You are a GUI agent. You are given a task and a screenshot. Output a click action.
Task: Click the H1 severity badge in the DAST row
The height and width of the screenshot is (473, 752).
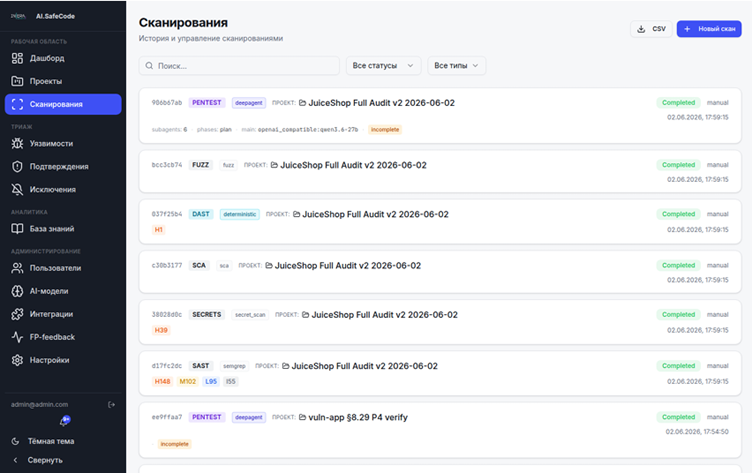(x=159, y=230)
